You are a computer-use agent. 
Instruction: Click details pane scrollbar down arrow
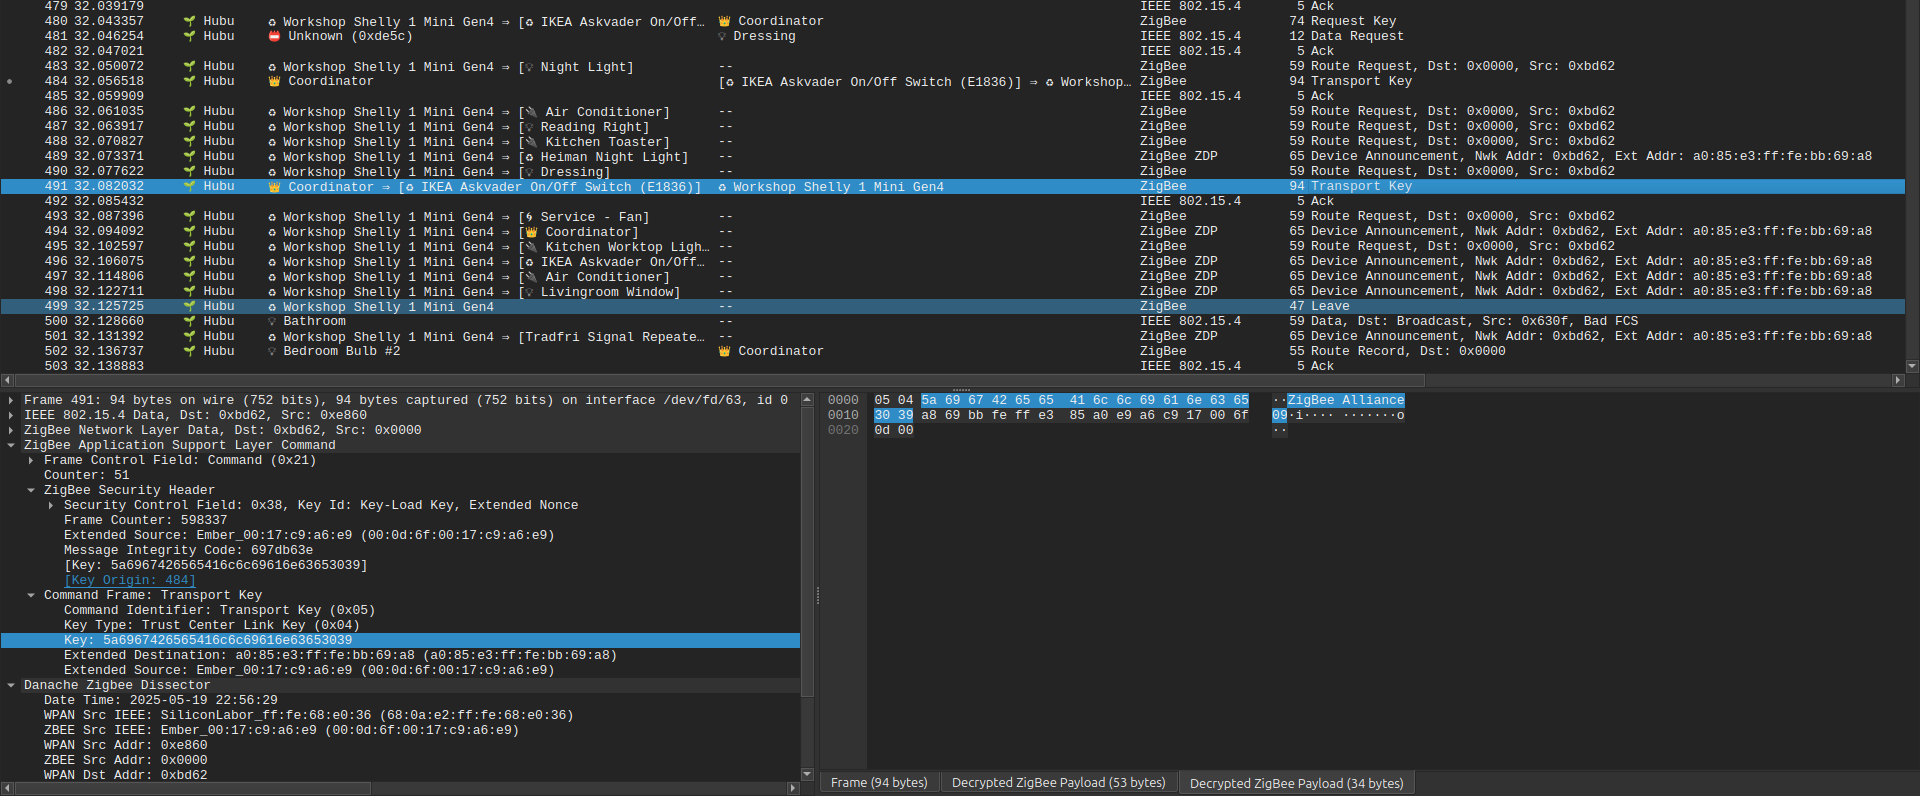(807, 774)
